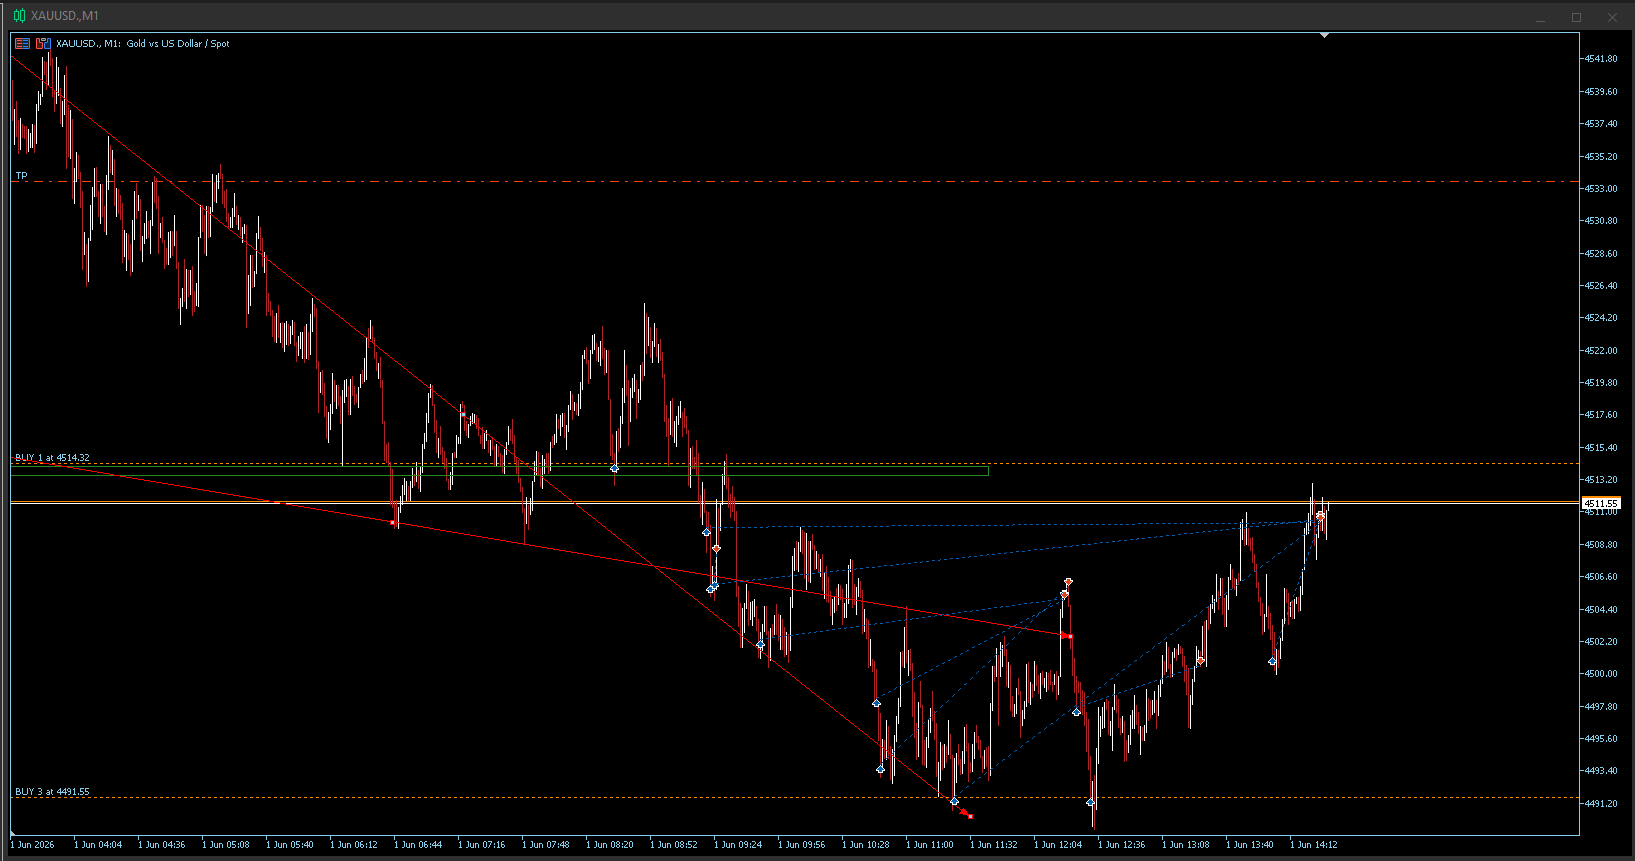Click the '1 Jun 07:16' time label
Viewport: 1635px width, 861px height.
click(482, 845)
